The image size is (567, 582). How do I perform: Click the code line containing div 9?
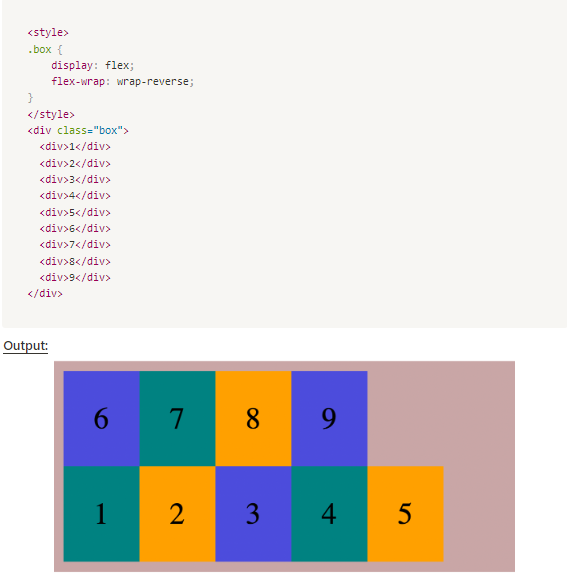[x=75, y=278]
